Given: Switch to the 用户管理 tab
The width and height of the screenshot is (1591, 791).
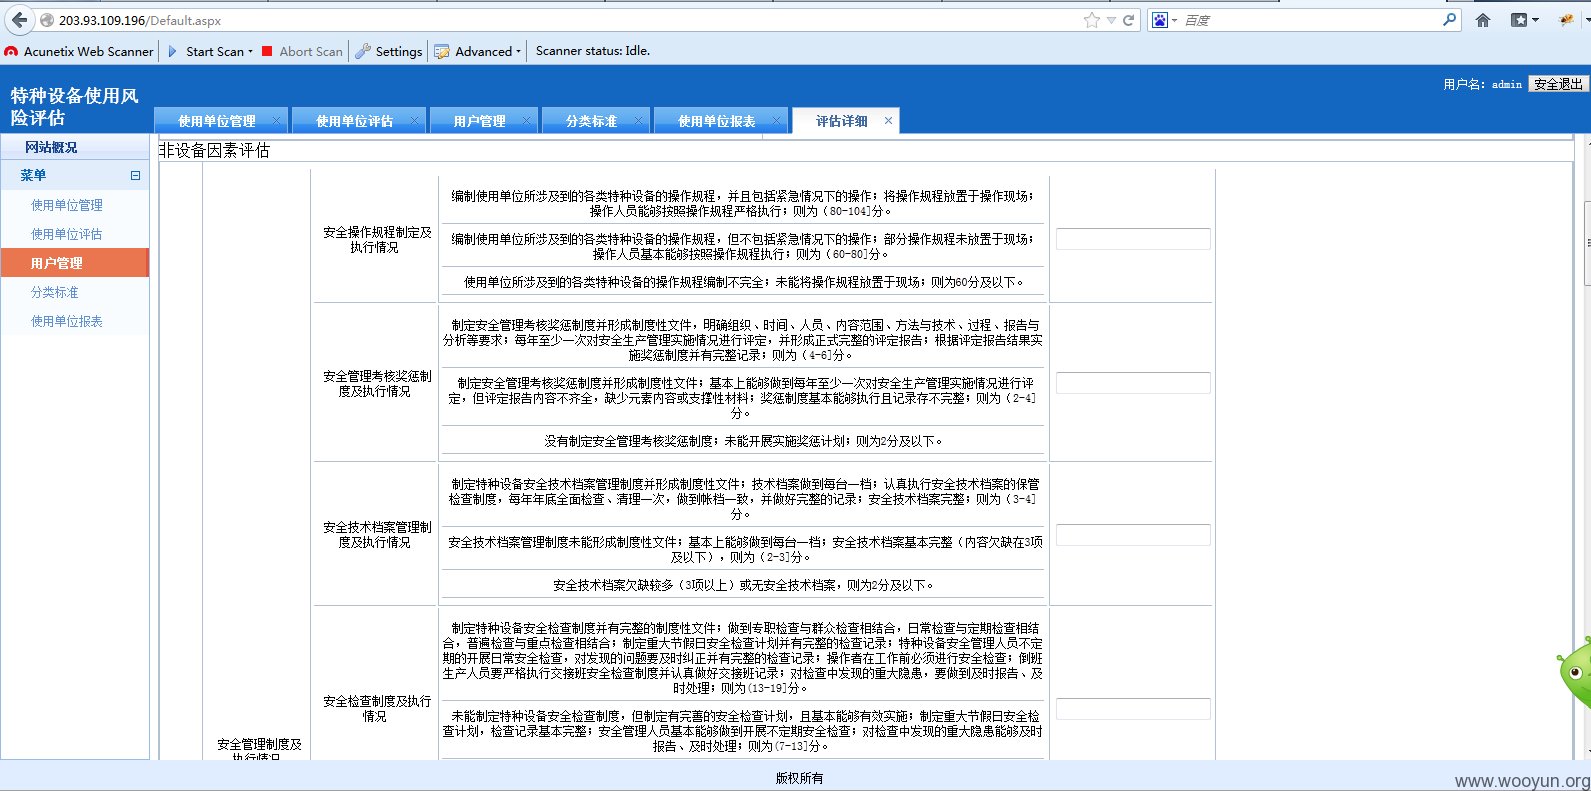Looking at the screenshot, I should point(479,121).
